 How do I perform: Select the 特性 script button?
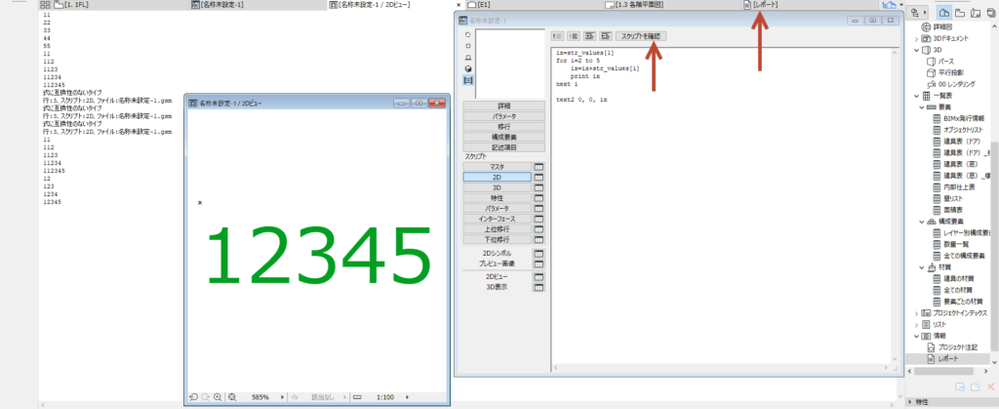coord(497,198)
